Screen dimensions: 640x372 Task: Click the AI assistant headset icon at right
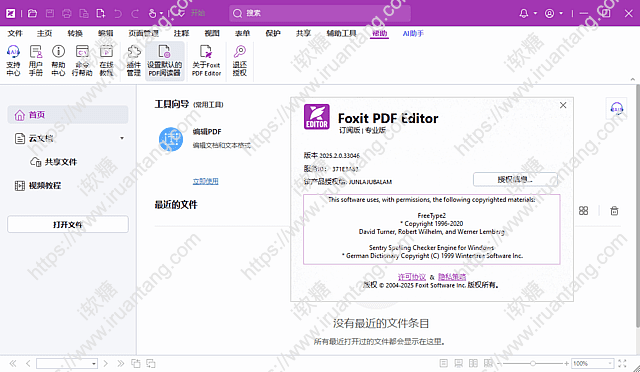point(616,109)
